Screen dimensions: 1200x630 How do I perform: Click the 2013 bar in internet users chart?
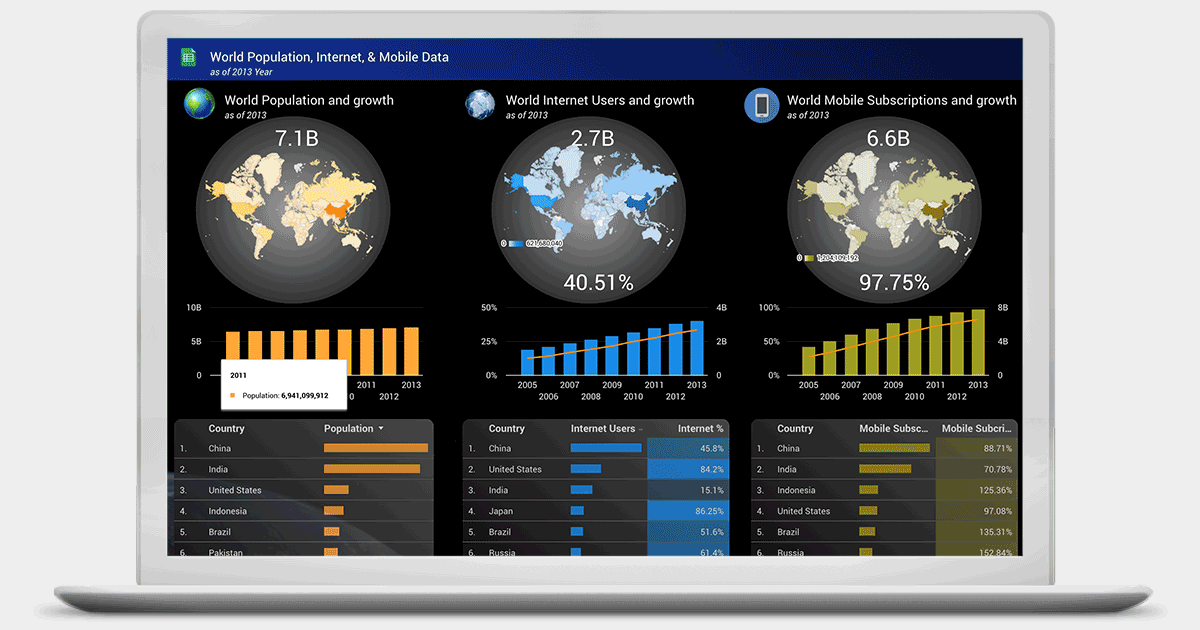click(x=697, y=348)
